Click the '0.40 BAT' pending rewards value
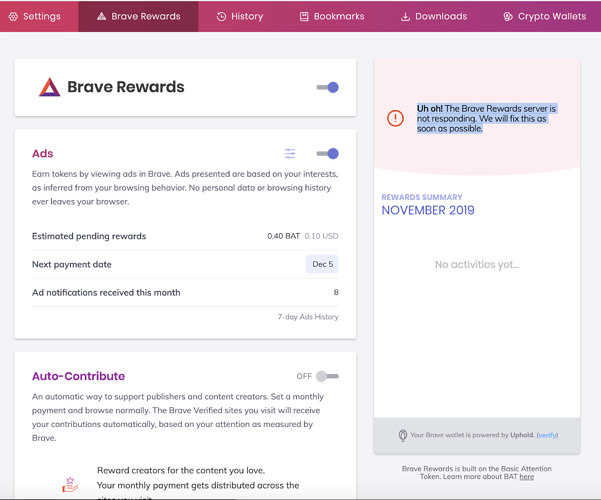The width and height of the screenshot is (601, 500). coord(284,236)
